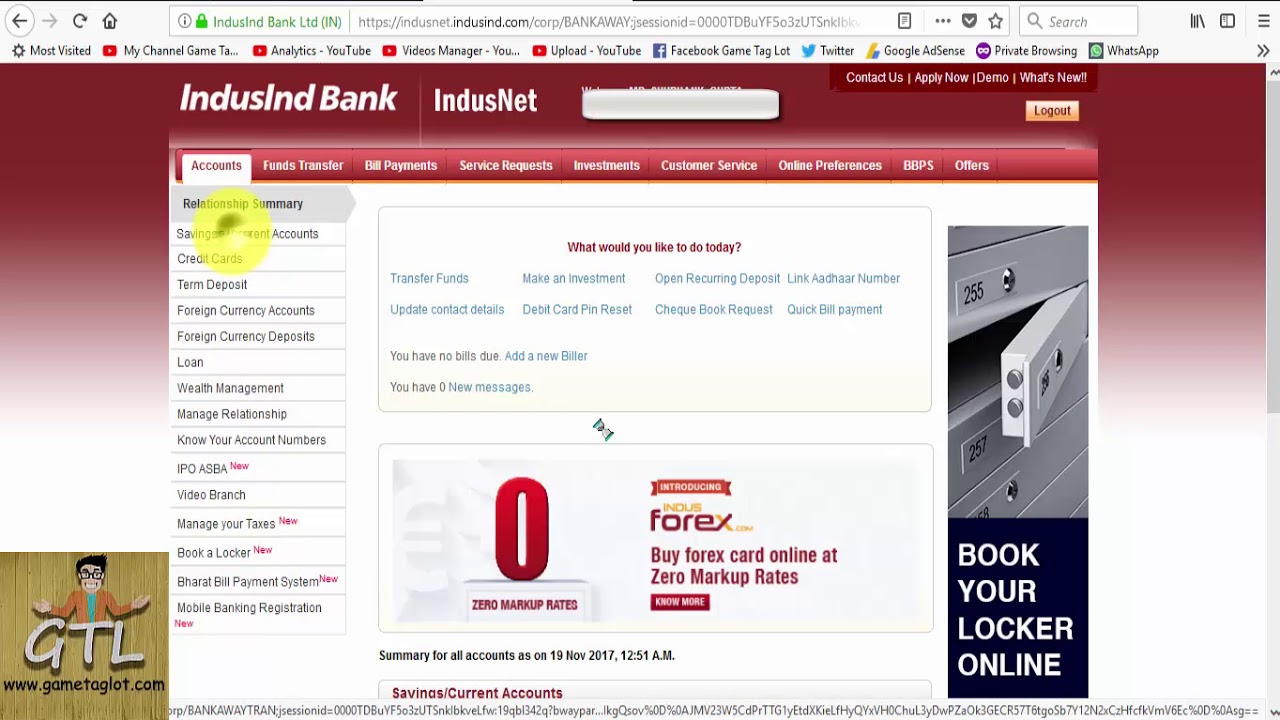The width and height of the screenshot is (1280, 720).
Task: Open the Investments tab
Action: coord(606,166)
